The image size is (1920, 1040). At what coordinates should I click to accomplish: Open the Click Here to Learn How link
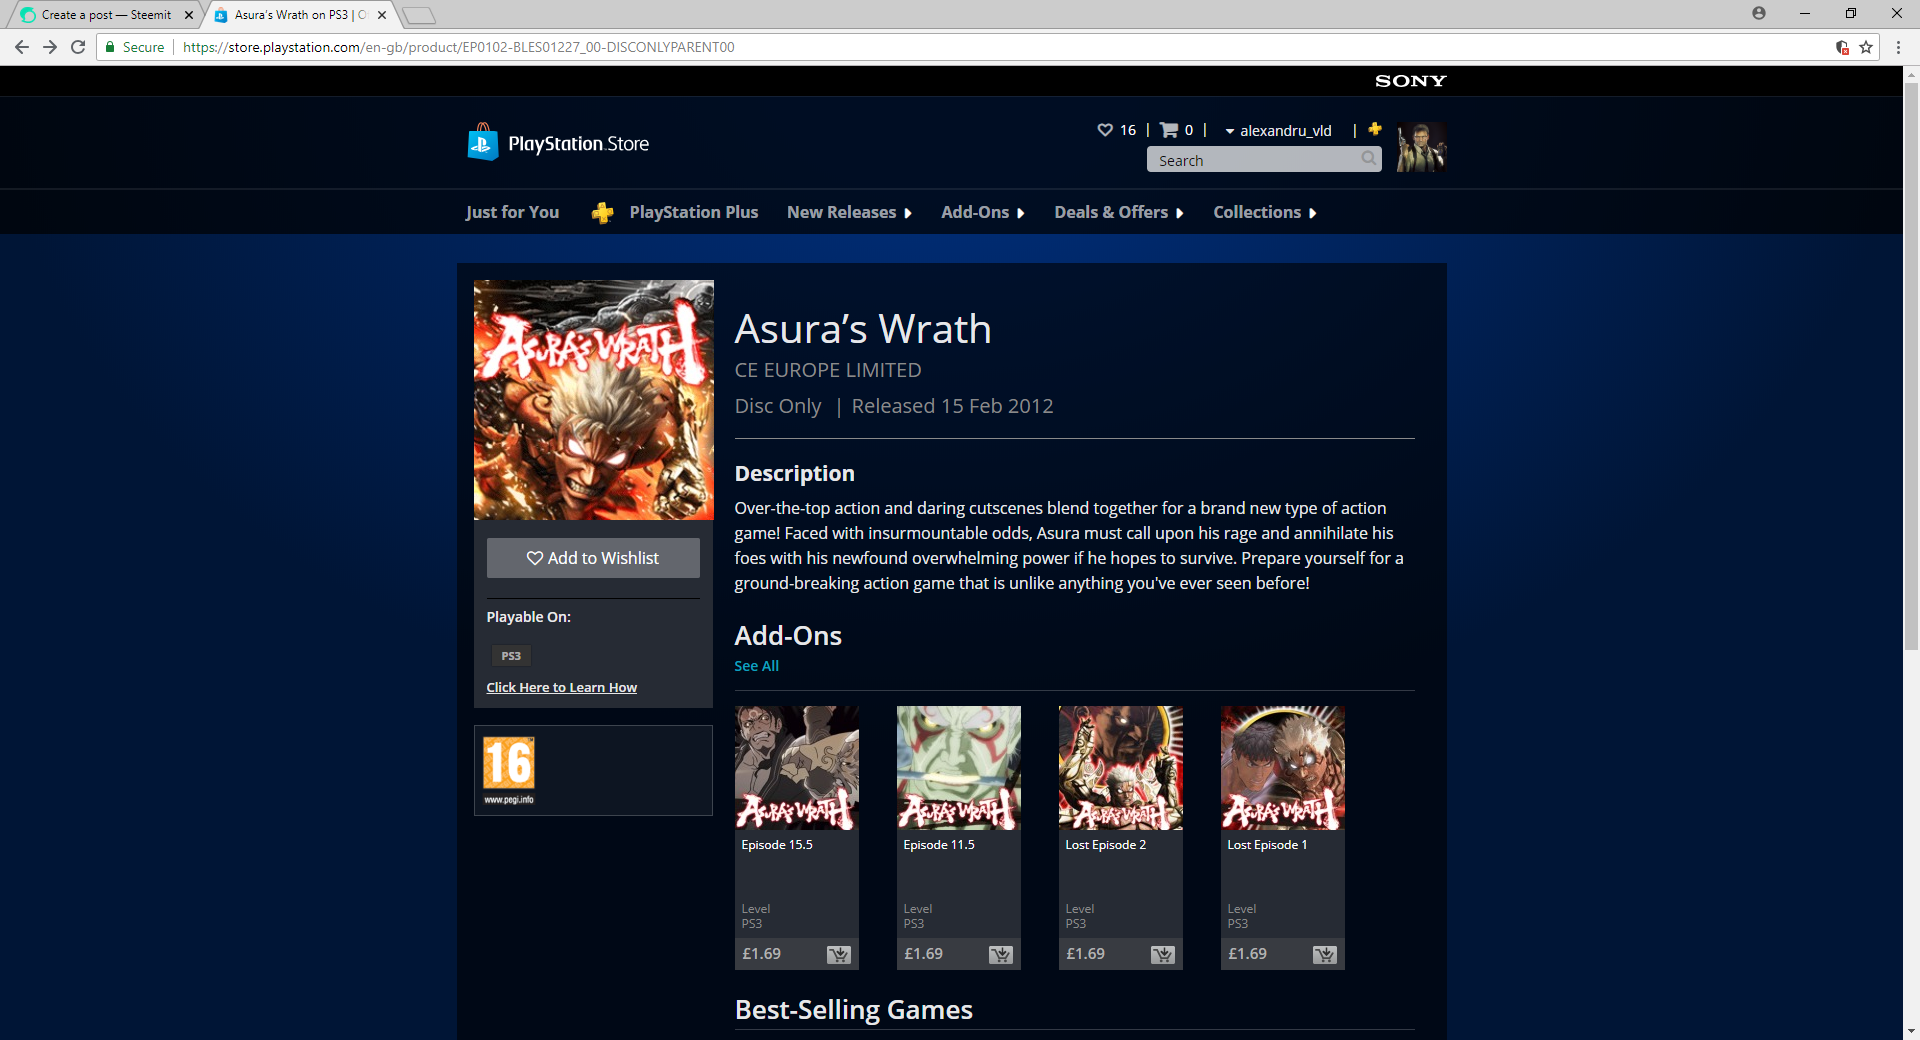click(x=561, y=687)
